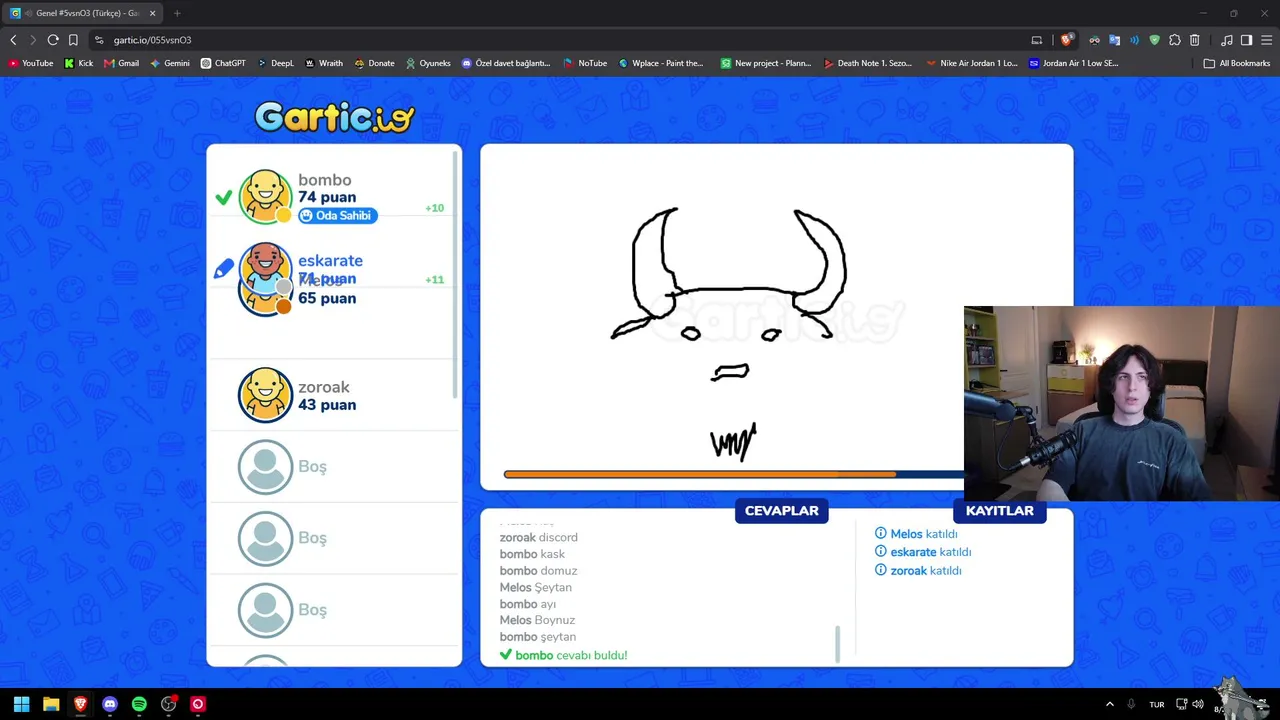
Task: Click the address bar URL gartic.io/055vsnO3
Action: [152, 40]
